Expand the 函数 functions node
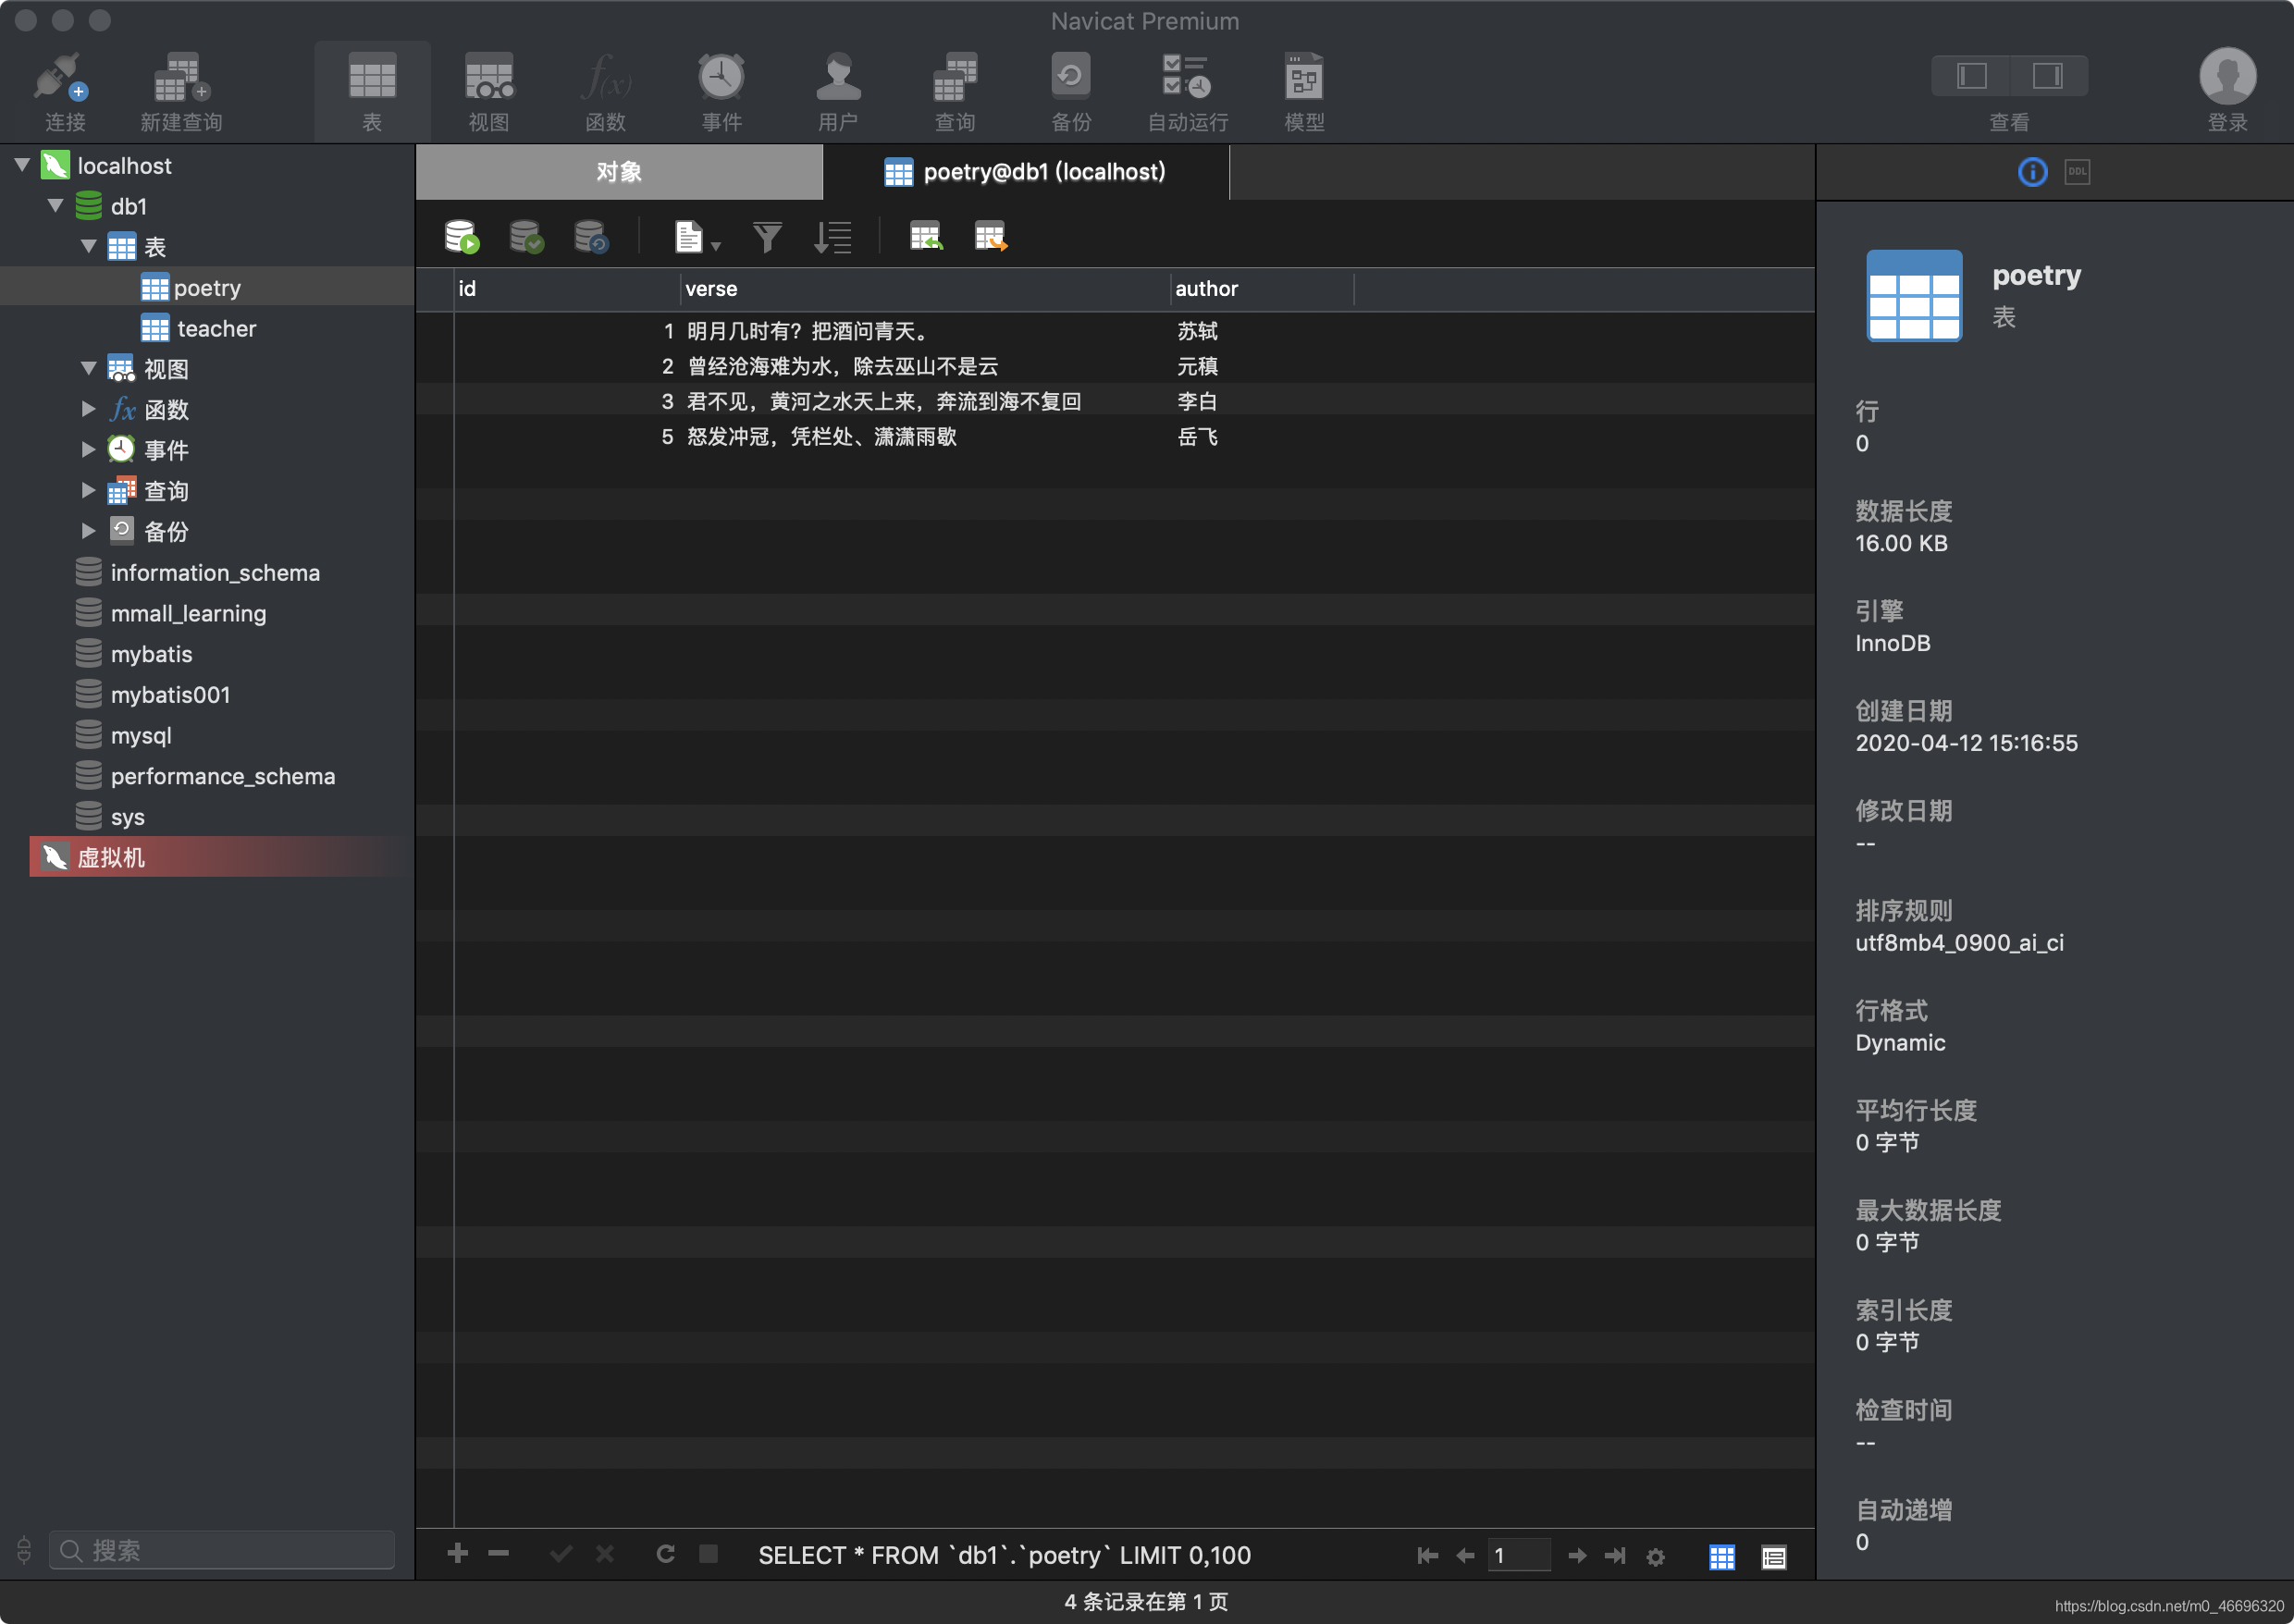This screenshot has height=1624, width=2294. 88,409
